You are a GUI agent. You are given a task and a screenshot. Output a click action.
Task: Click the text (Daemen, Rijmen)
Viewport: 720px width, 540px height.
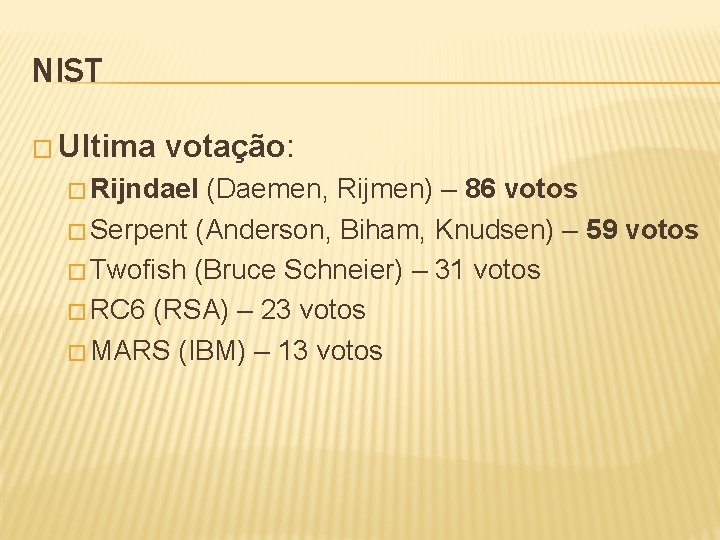(319, 189)
